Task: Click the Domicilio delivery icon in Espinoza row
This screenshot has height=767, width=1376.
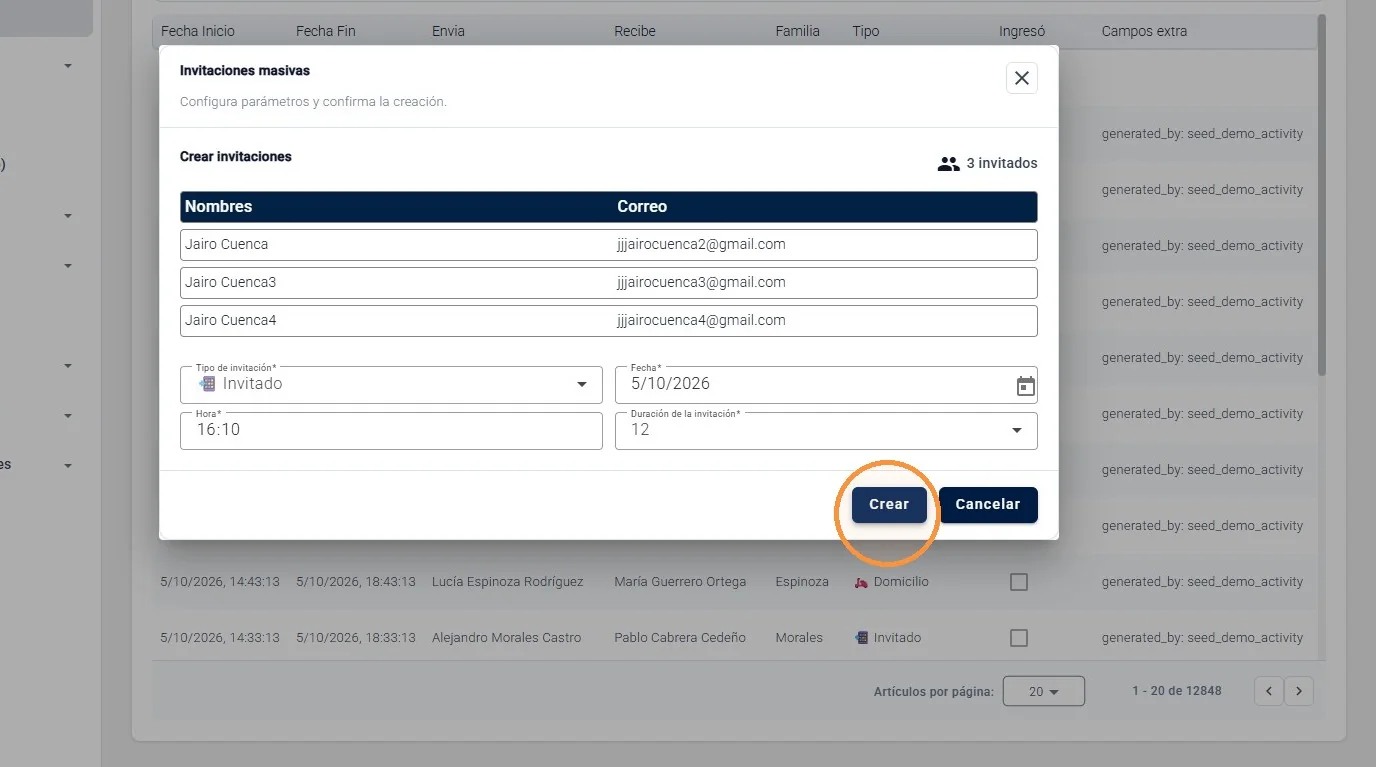Action: (861, 582)
